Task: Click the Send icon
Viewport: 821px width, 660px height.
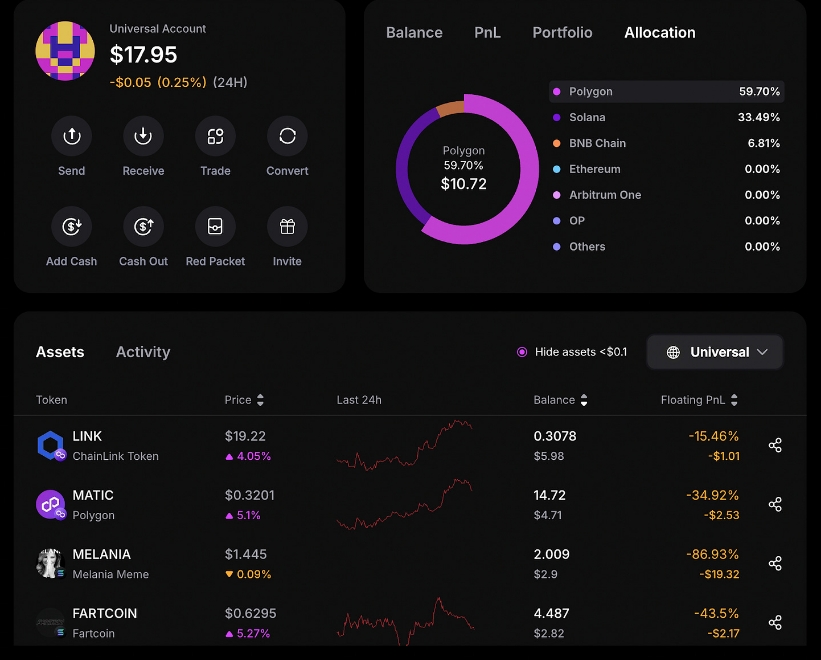Action: click(x=72, y=136)
